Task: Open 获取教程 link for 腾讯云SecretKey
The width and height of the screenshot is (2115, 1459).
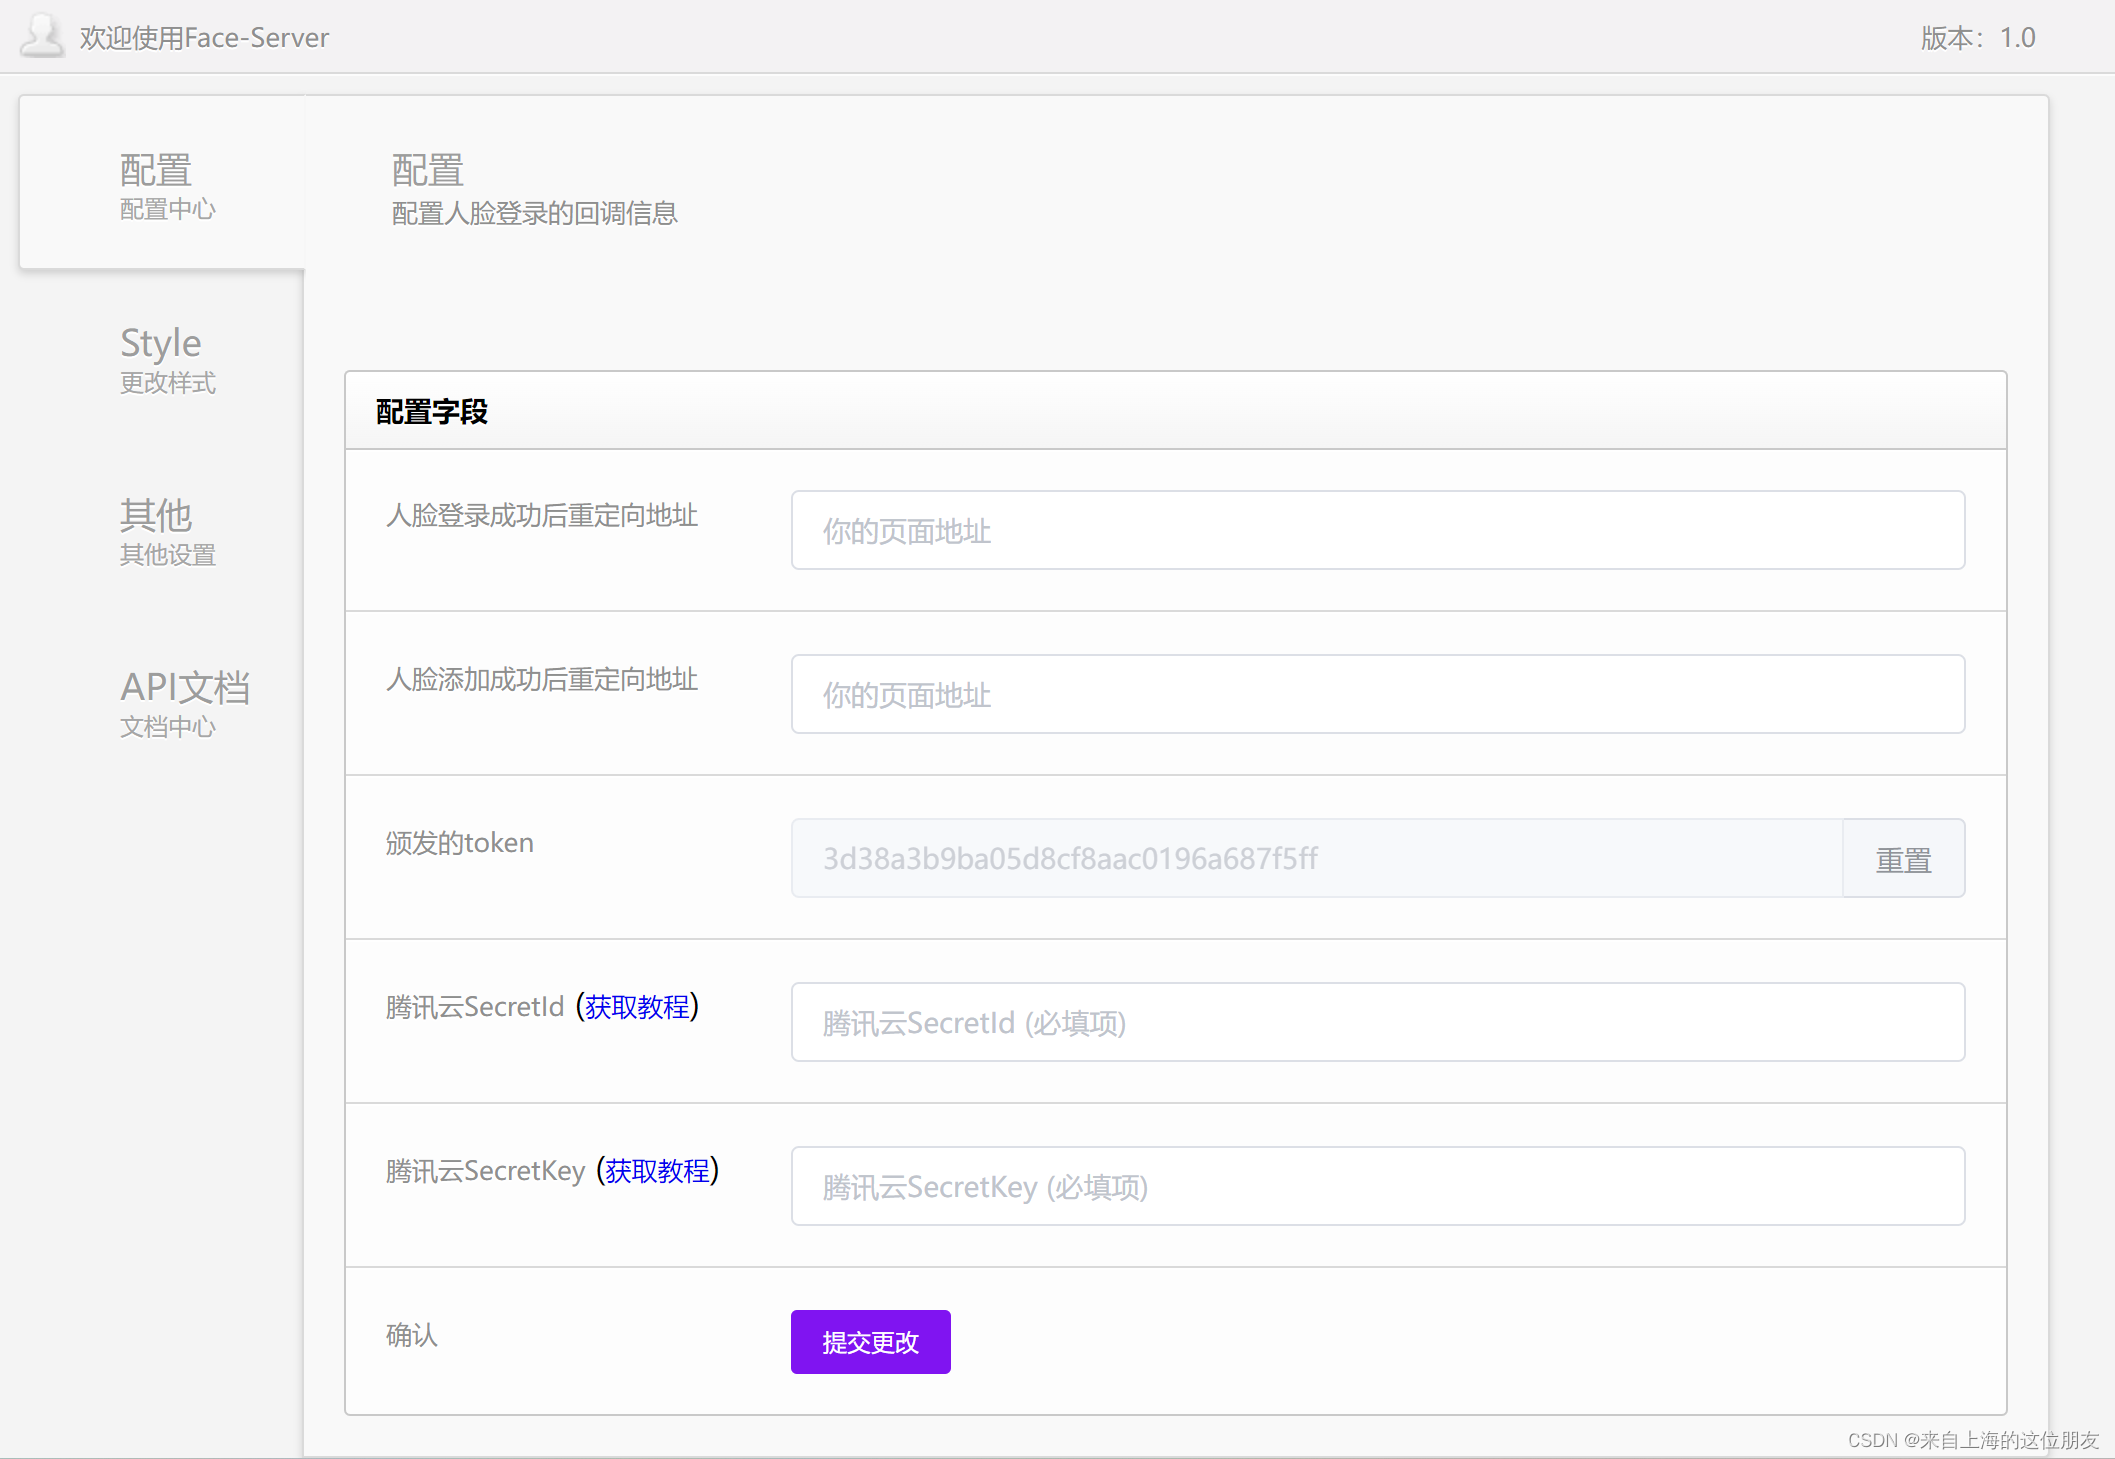Action: (x=657, y=1170)
